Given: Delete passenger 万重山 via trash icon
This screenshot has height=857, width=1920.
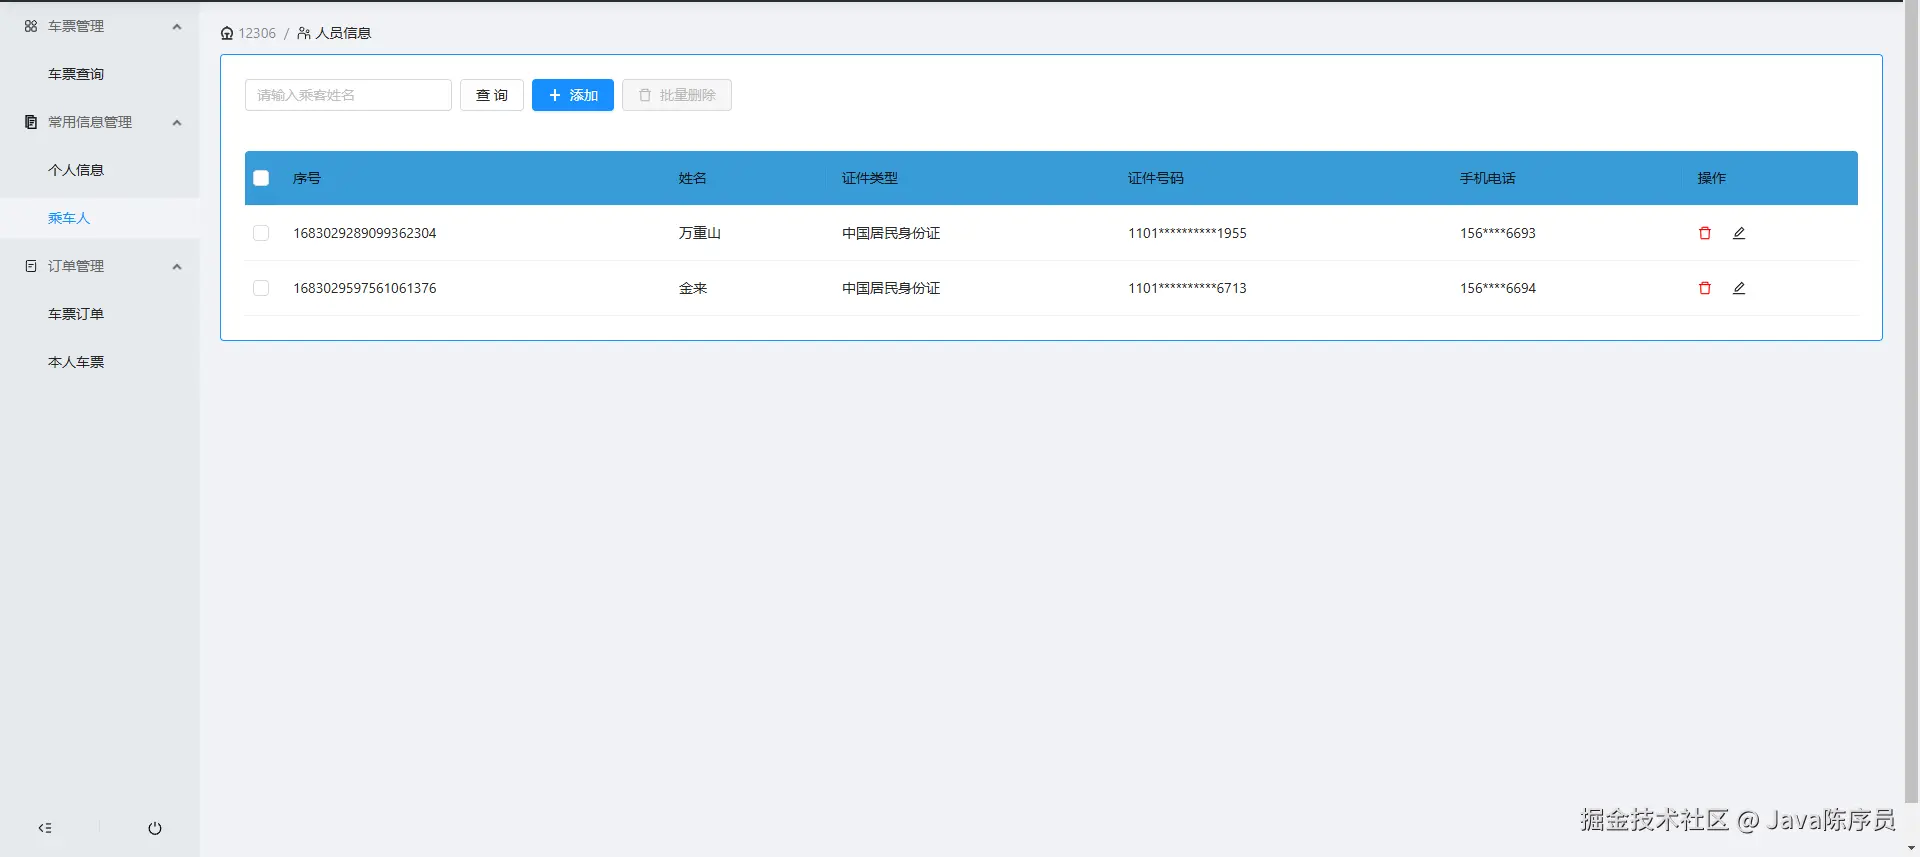Looking at the screenshot, I should (x=1705, y=233).
